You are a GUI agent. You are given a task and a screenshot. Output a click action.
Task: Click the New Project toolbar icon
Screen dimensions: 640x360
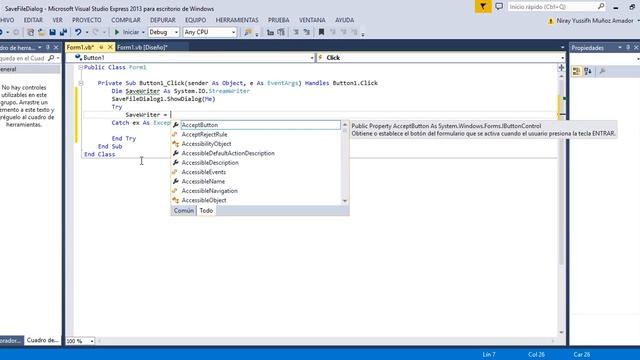[x=30, y=32]
